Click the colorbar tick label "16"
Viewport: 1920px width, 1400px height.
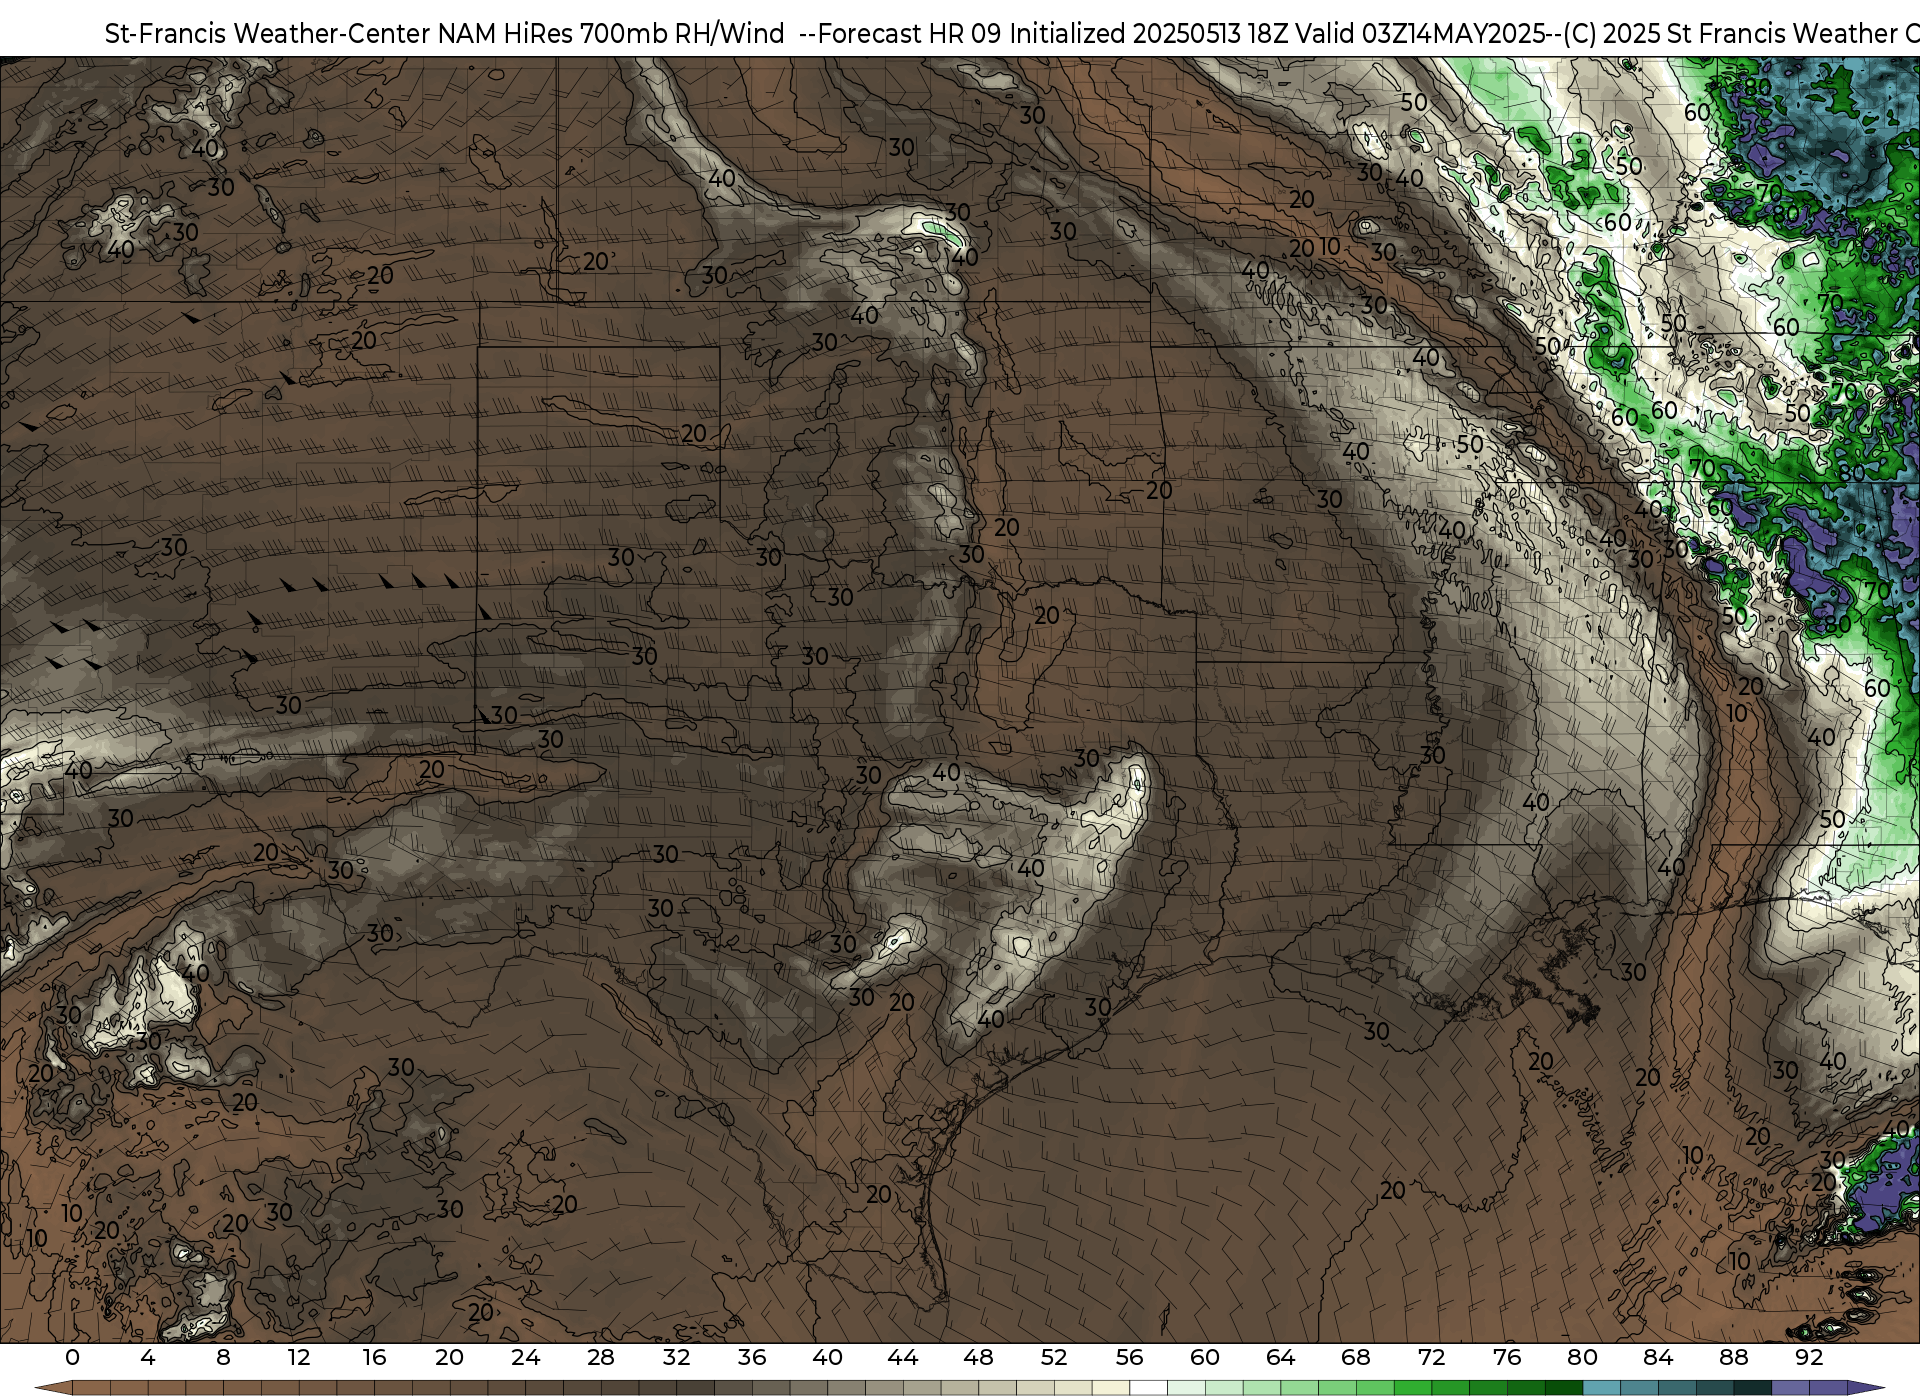coord(374,1357)
